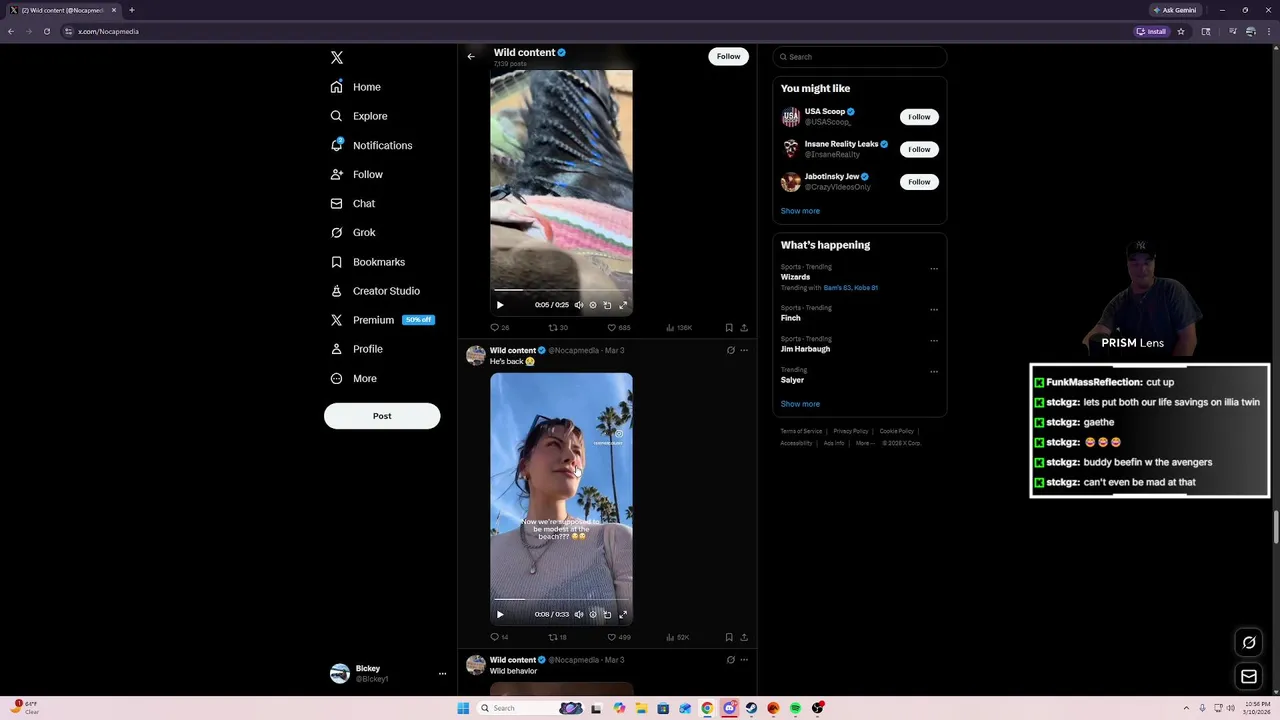Open Grok in the sidebar
This screenshot has height=720, width=1280.
coord(352,232)
